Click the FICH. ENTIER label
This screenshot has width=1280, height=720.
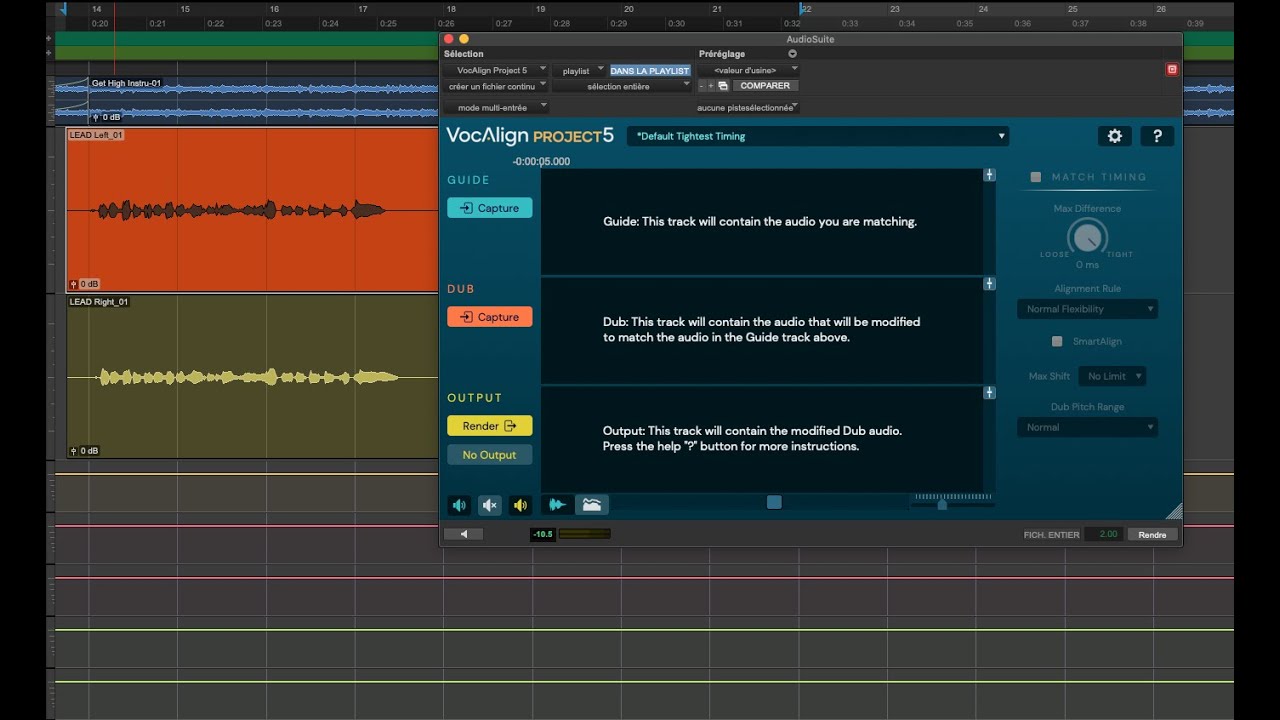pos(1052,535)
